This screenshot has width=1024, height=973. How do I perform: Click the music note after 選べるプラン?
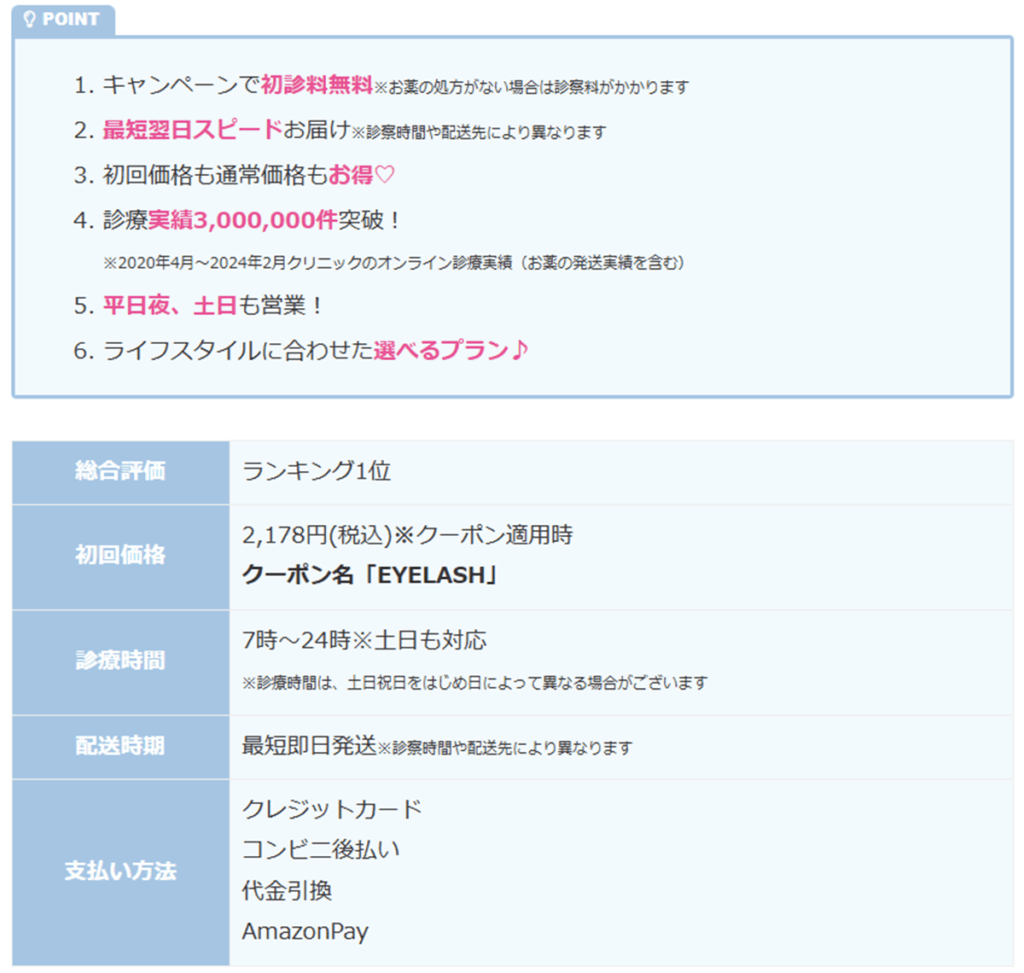click(519, 351)
